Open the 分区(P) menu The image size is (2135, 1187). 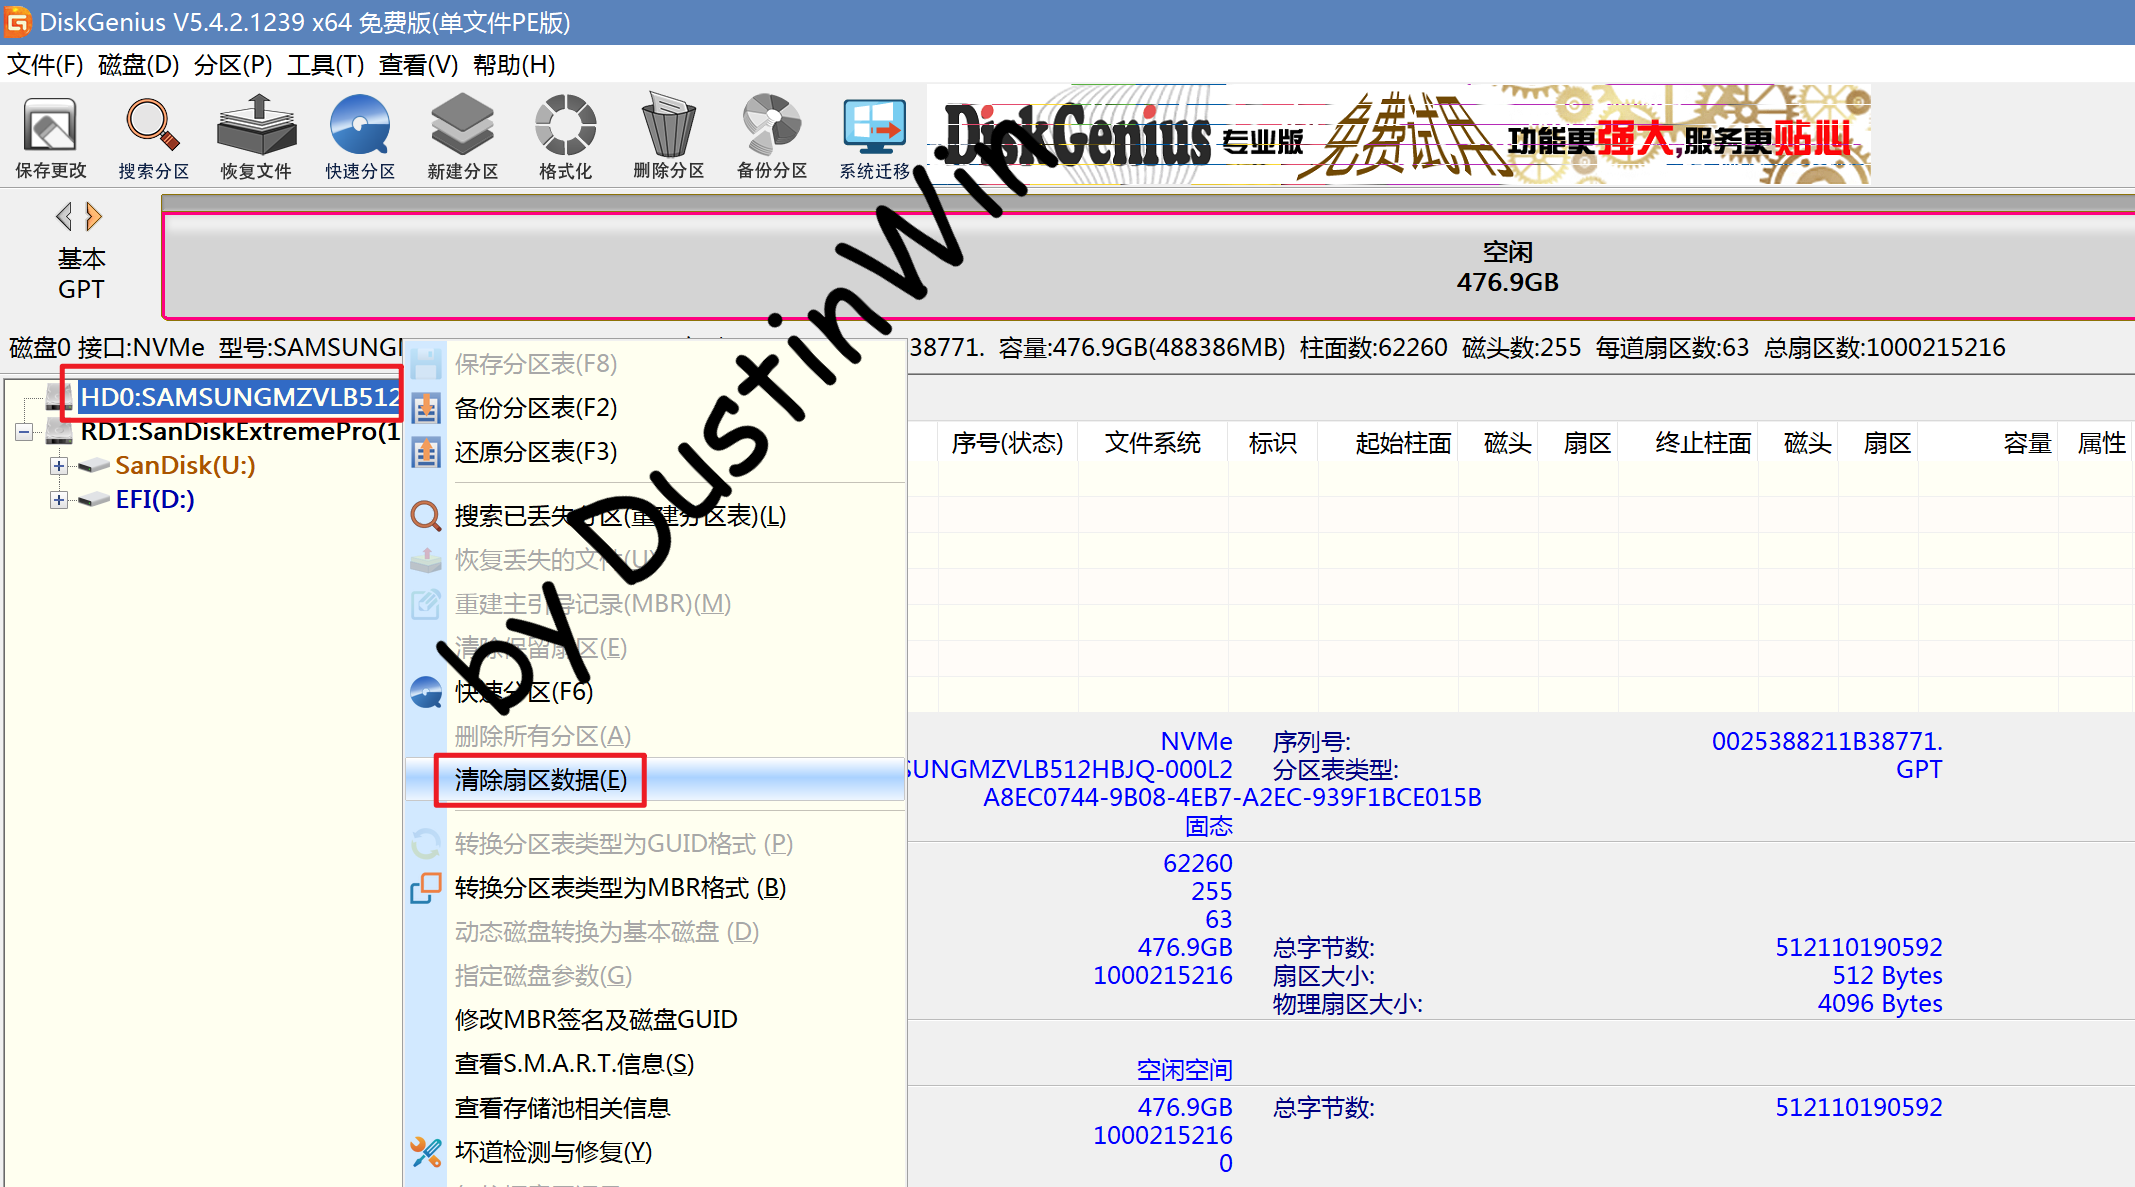(x=233, y=65)
